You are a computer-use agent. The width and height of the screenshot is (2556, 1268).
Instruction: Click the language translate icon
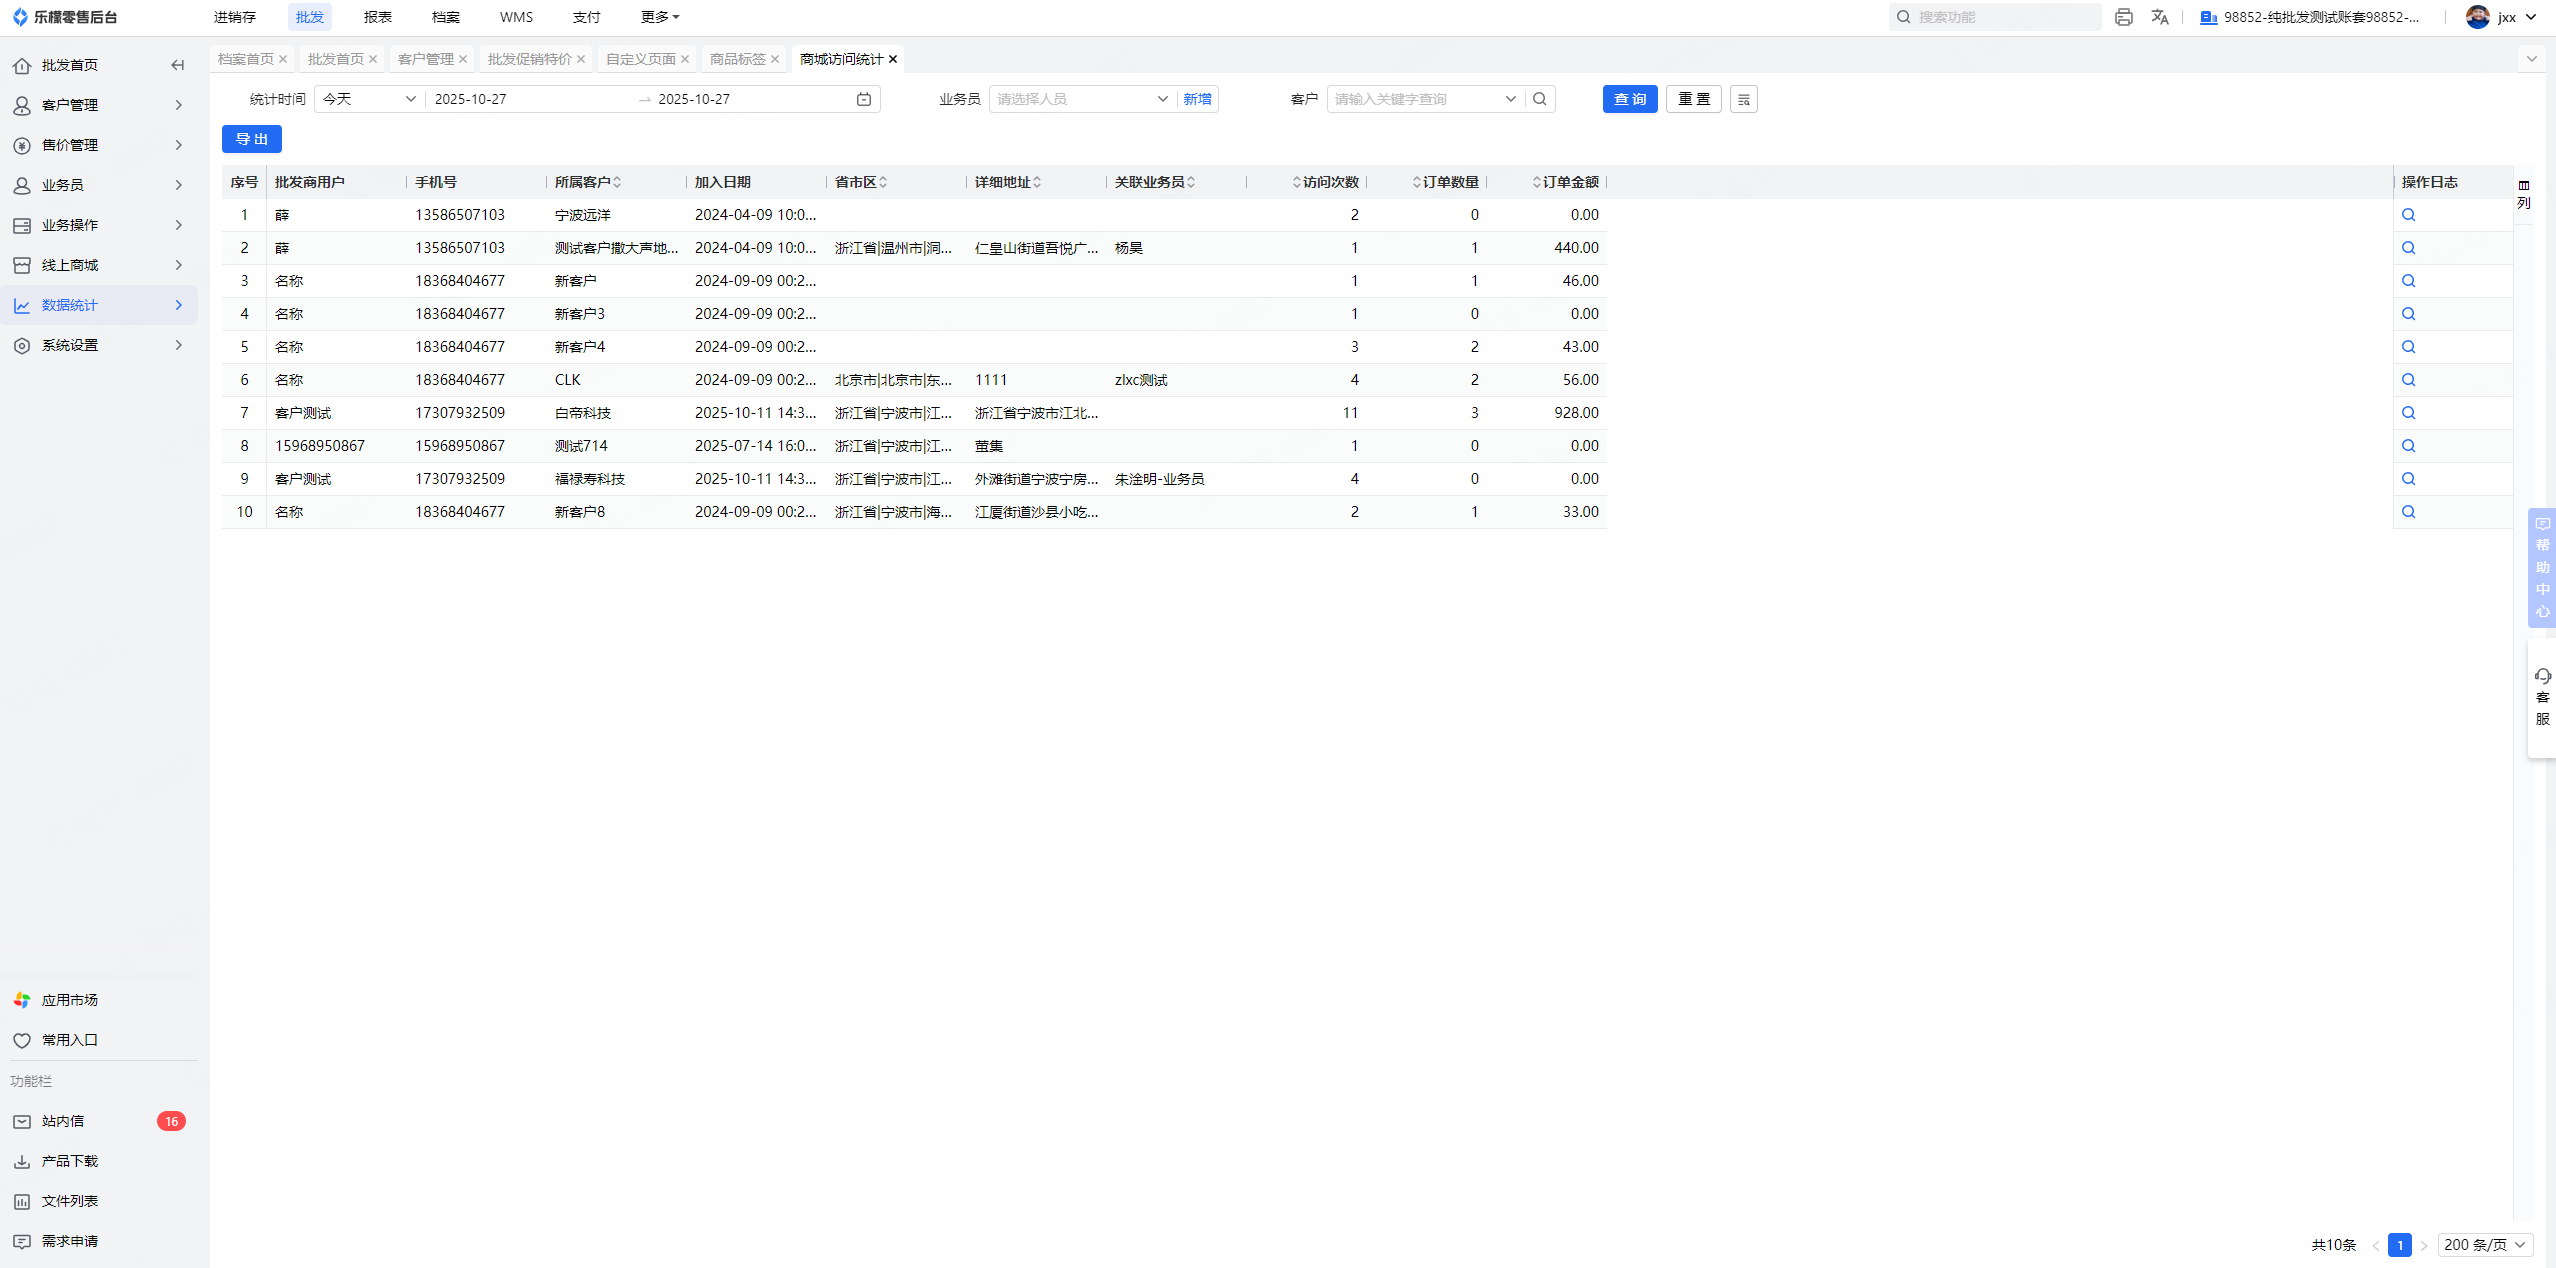point(2159,17)
